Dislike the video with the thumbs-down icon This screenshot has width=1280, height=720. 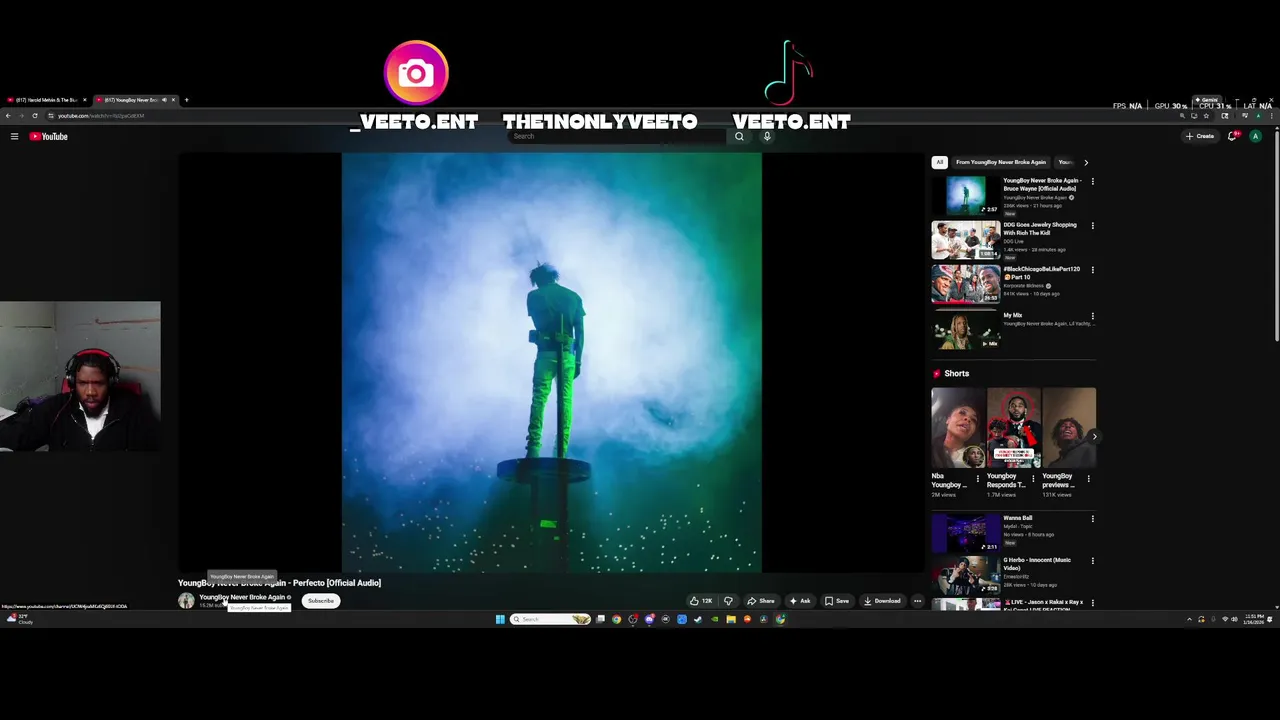point(728,601)
